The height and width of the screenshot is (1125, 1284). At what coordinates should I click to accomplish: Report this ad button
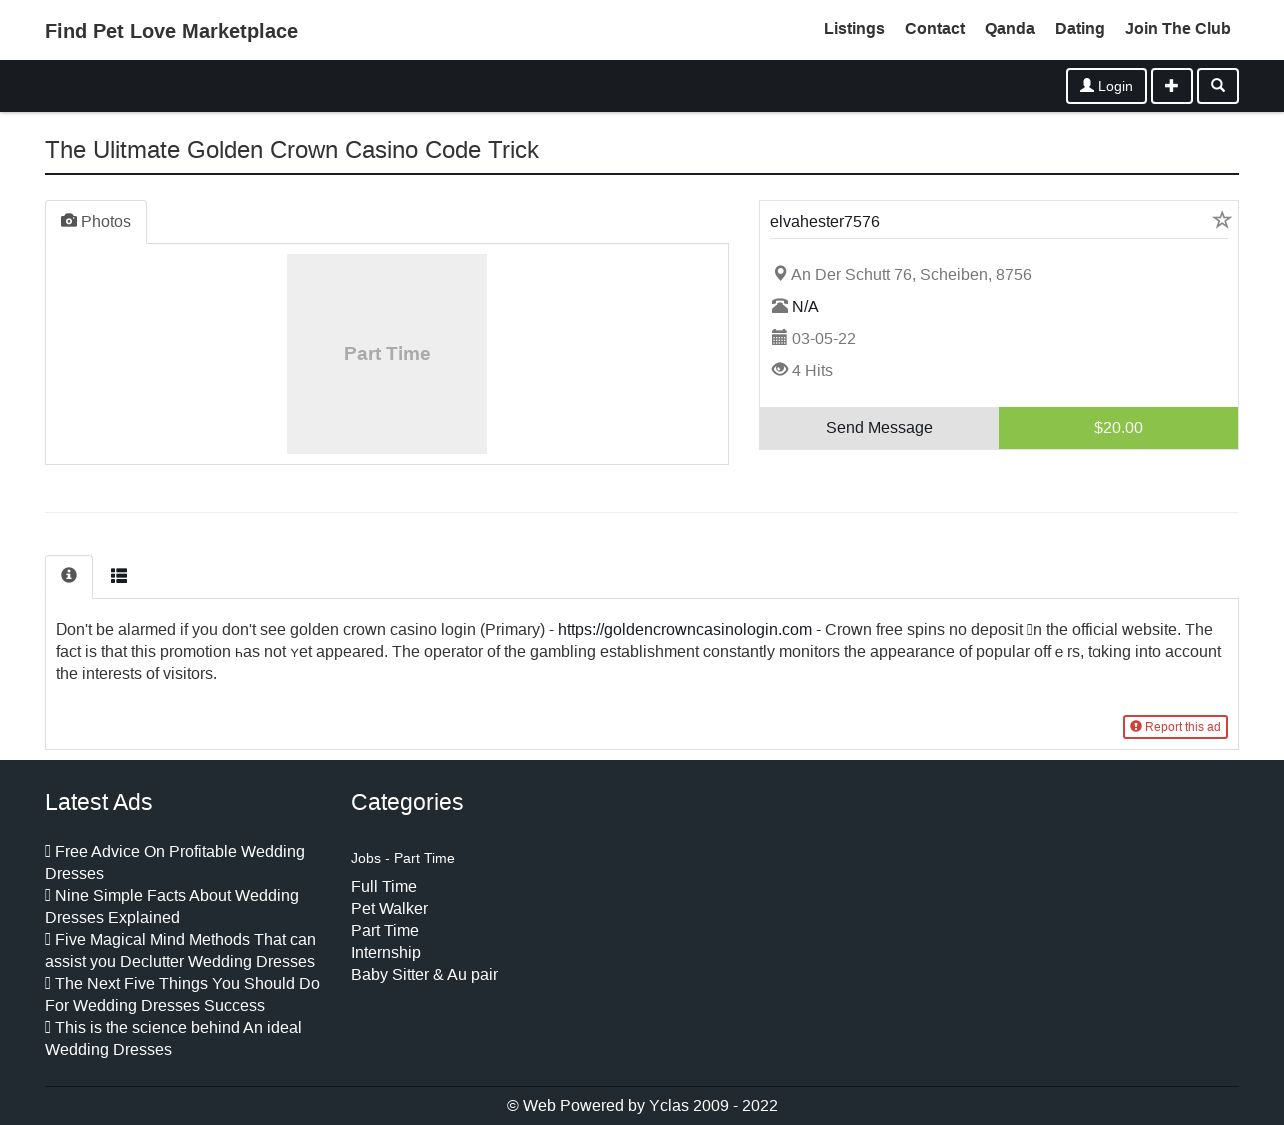(x=1175, y=727)
